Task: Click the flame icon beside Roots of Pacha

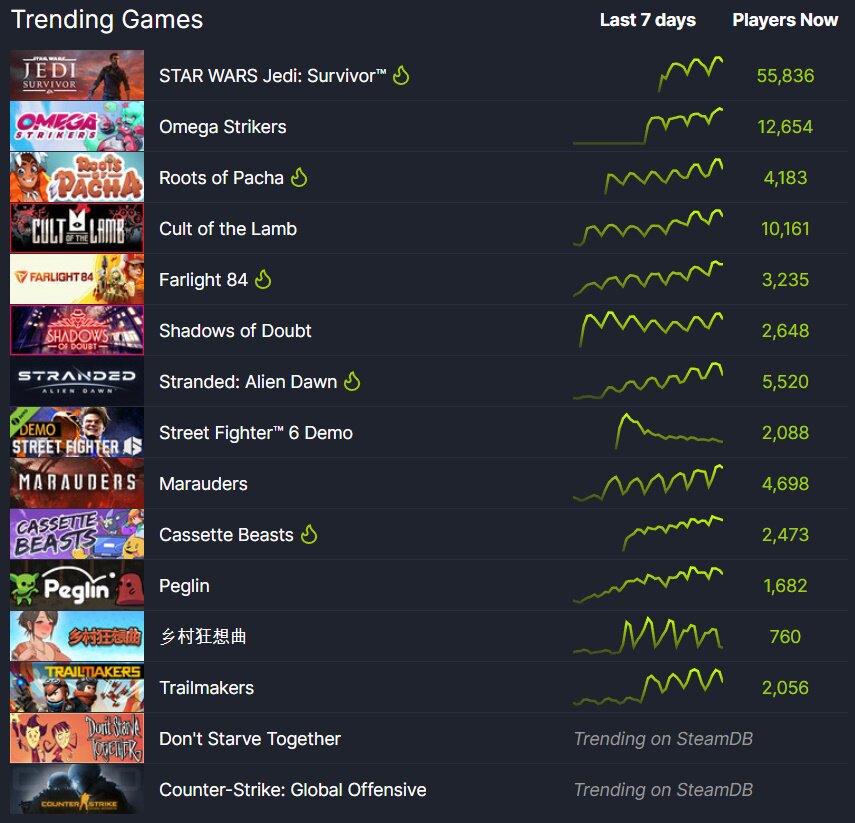Action: pyautogui.click(x=299, y=177)
